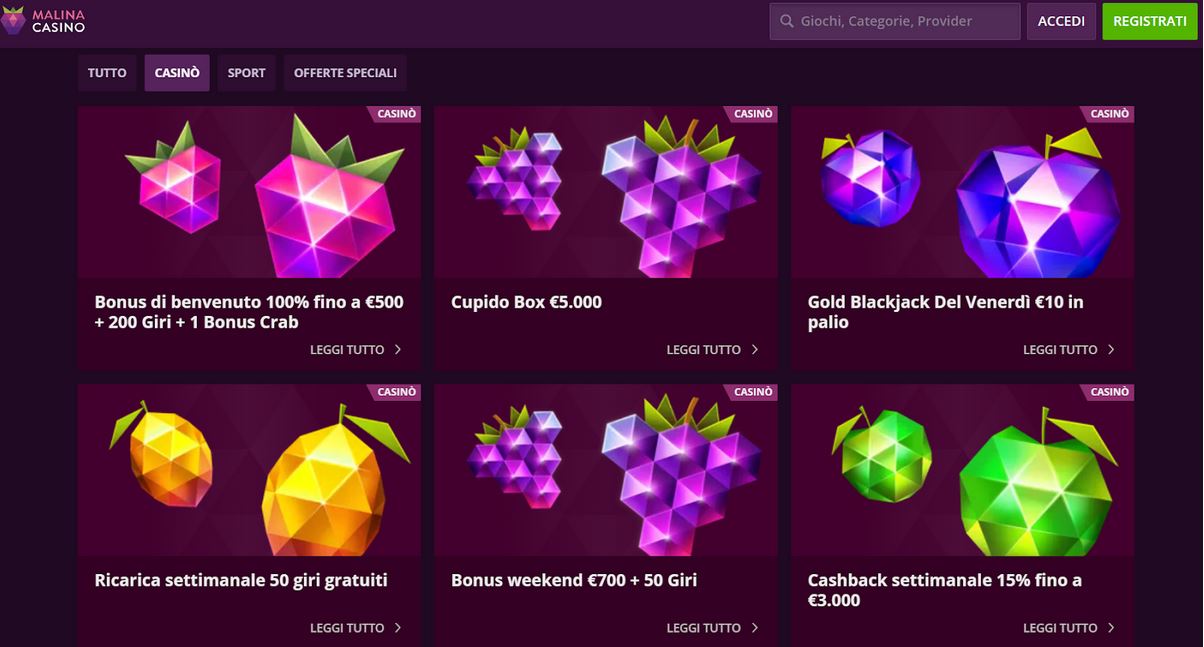
Task: Switch to the Tutto tab
Action: pyautogui.click(x=107, y=73)
